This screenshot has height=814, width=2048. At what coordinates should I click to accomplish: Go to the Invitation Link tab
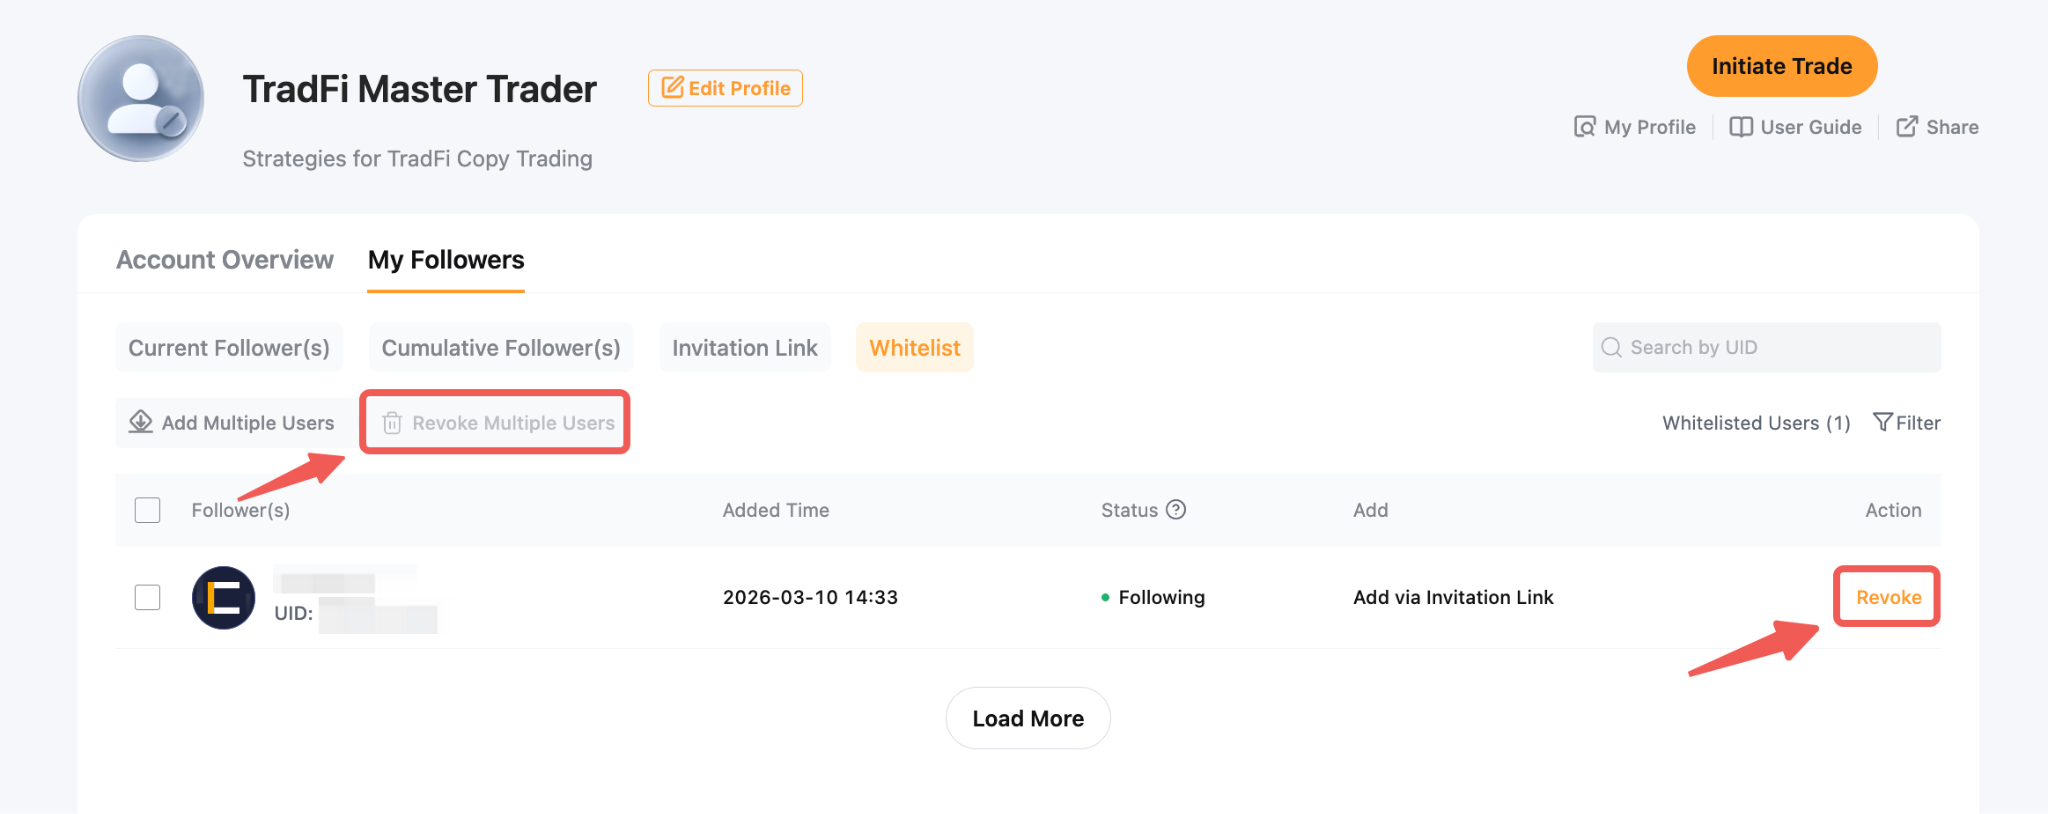tap(744, 348)
